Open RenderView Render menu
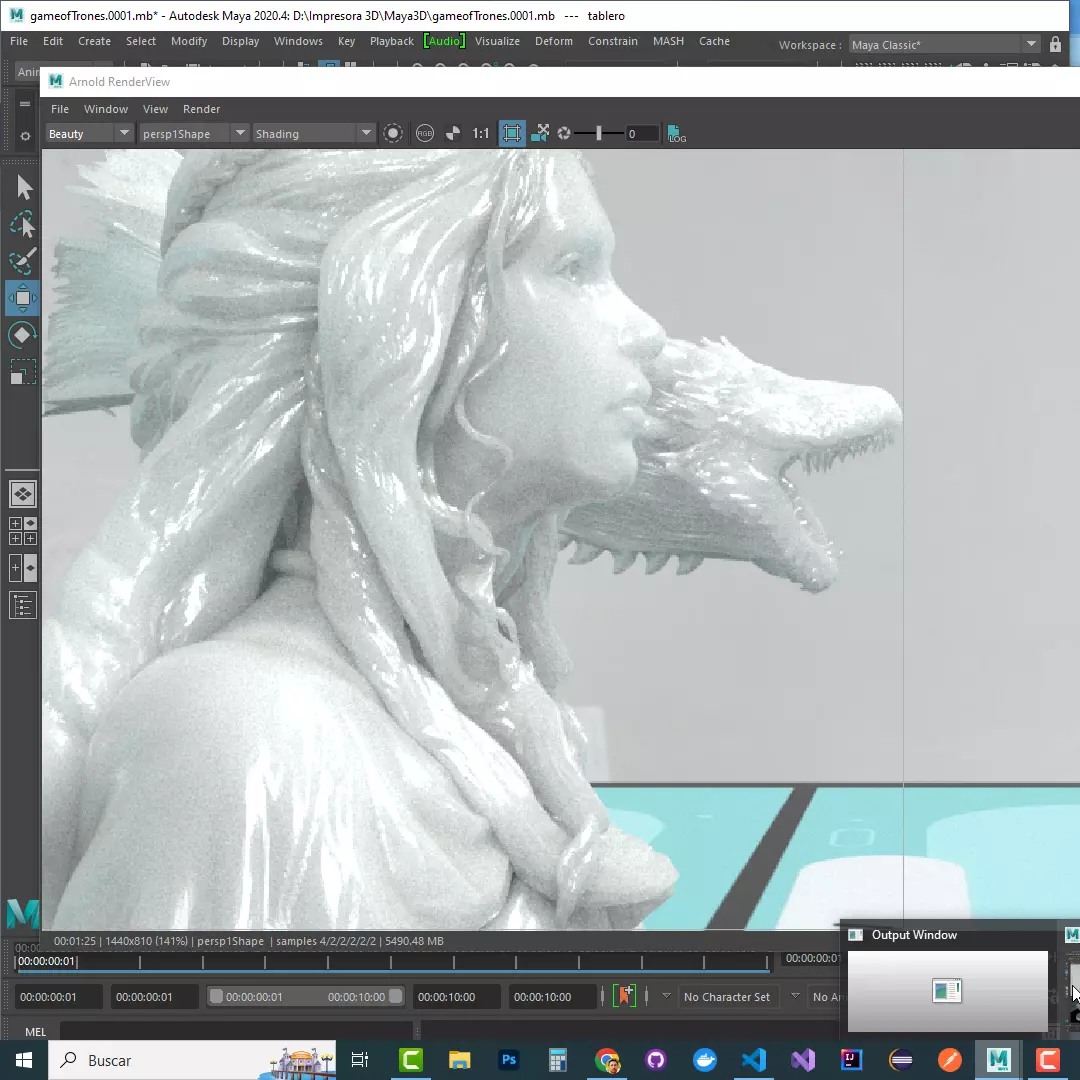Image resolution: width=1080 pixels, height=1080 pixels. pyautogui.click(x=201, y=109)
